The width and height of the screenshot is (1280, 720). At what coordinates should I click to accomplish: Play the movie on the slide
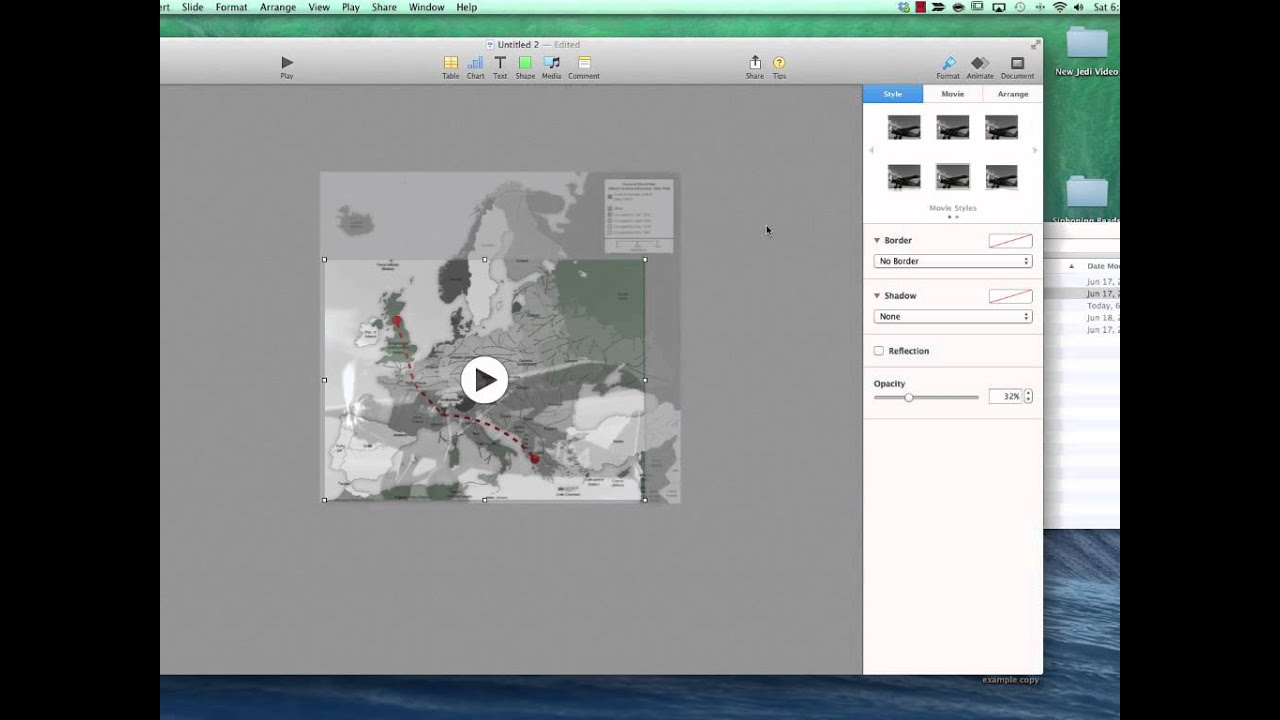click(484, 380)
